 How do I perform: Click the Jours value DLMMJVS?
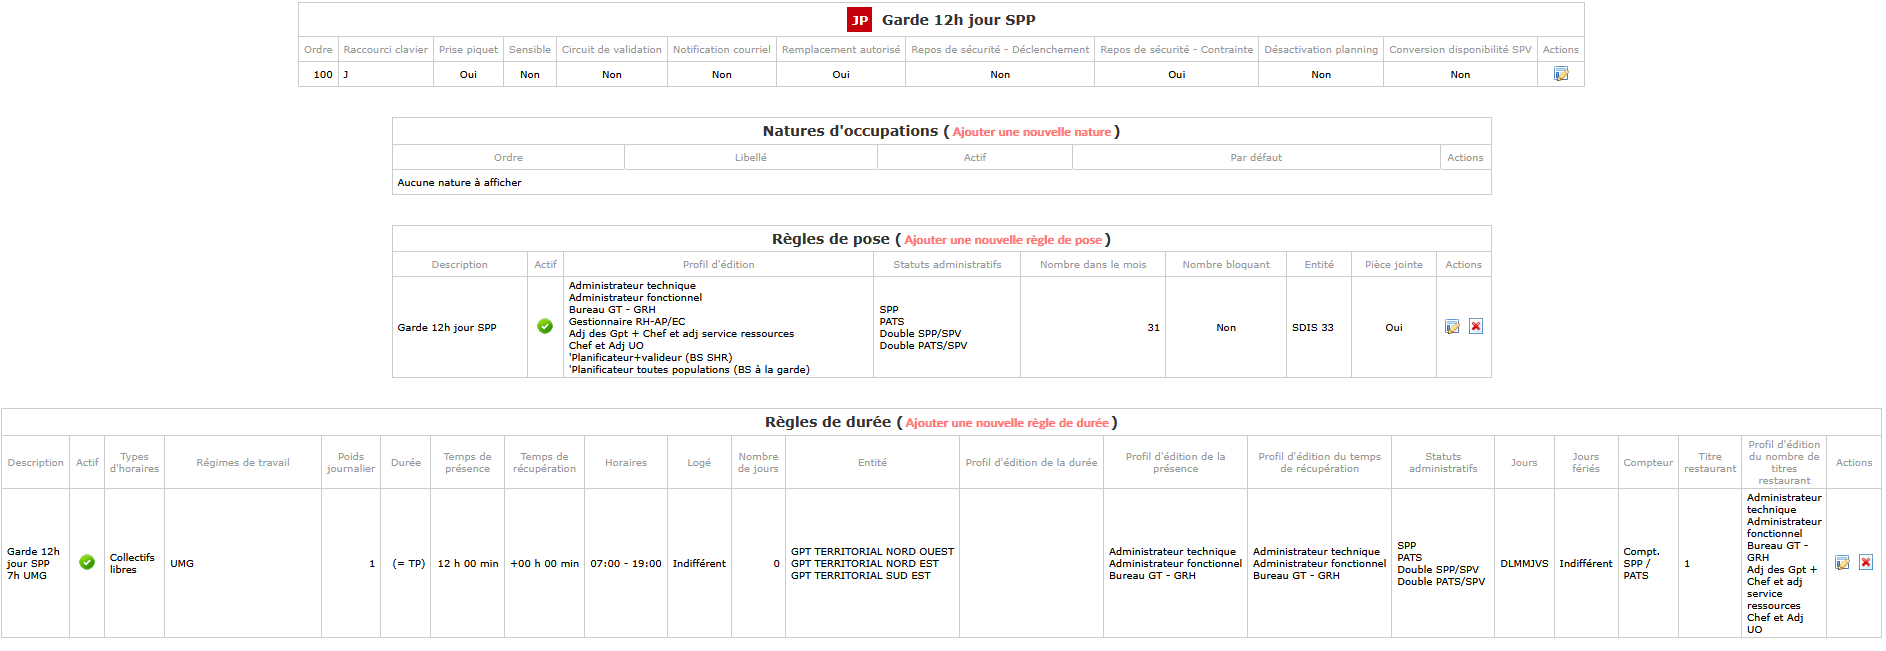(x=1524, y=564)
